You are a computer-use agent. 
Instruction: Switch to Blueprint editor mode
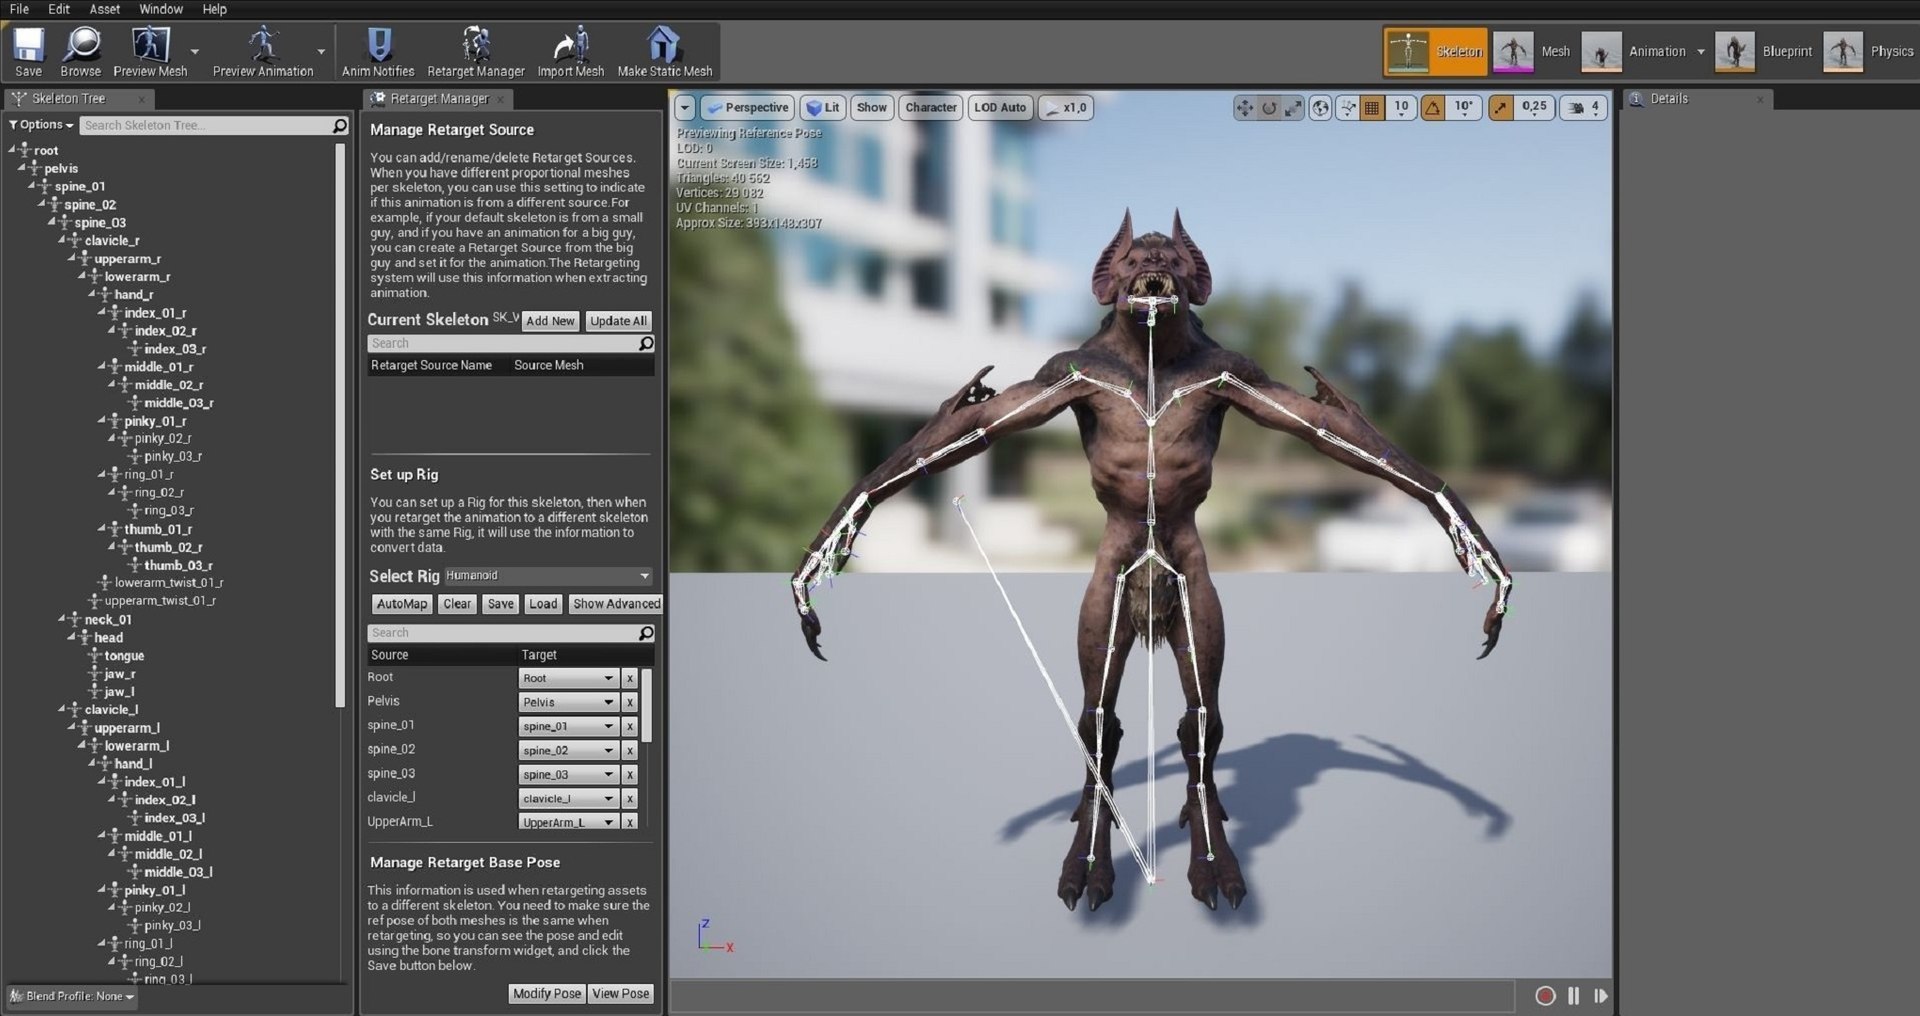pyautogui.click(x=1765, y=51)
